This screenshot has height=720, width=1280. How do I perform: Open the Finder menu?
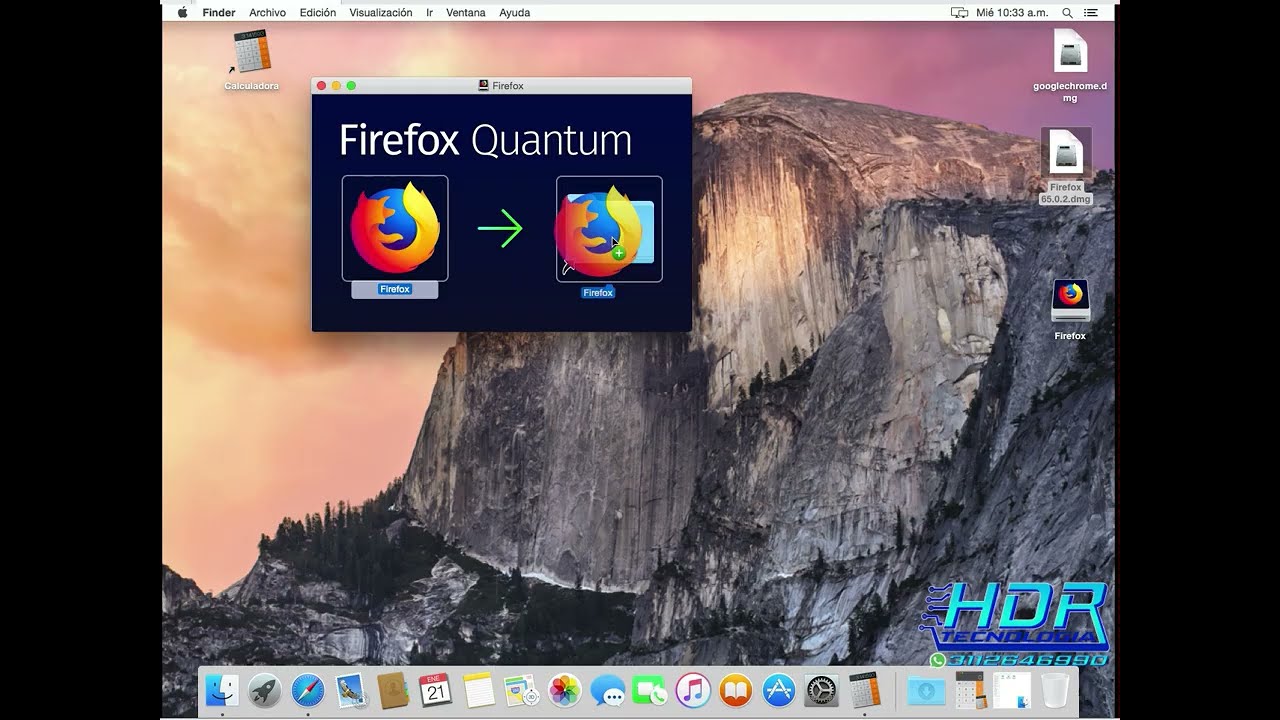click(x=219, y=13)
